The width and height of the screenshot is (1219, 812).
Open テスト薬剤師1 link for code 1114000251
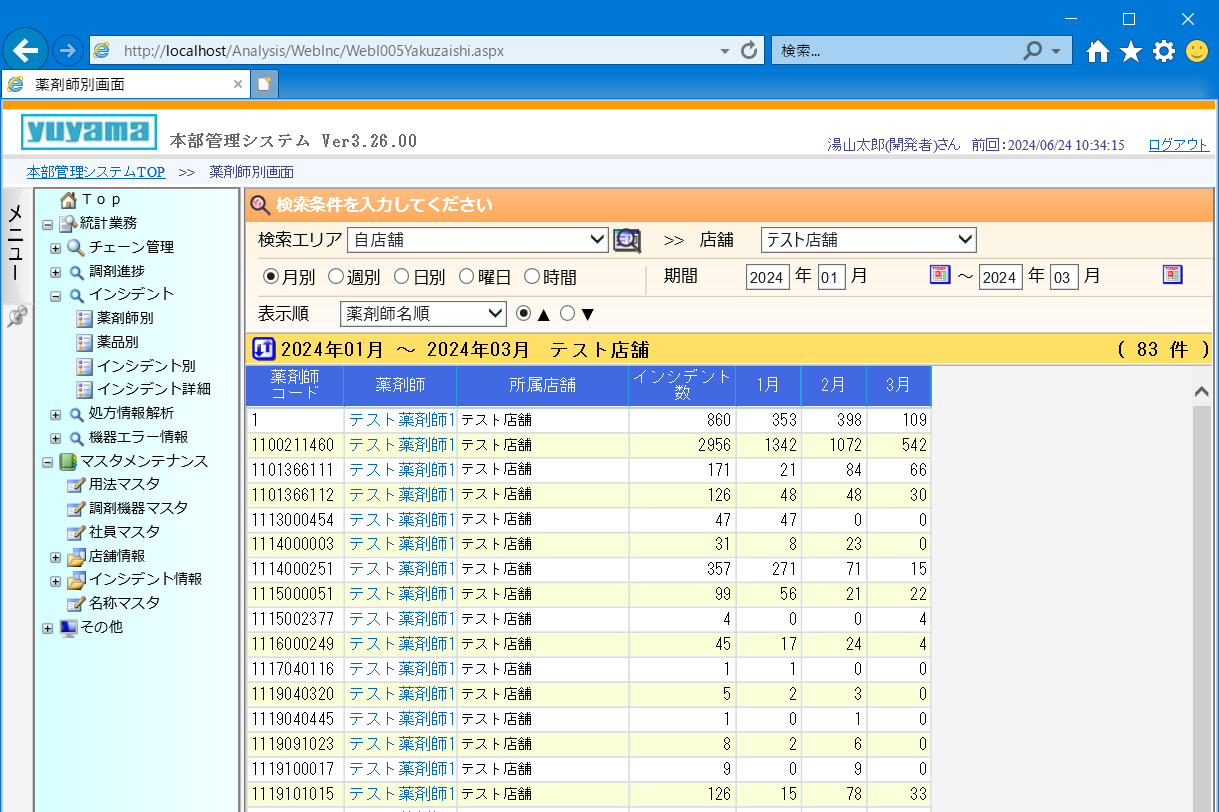tap(402, 569)
